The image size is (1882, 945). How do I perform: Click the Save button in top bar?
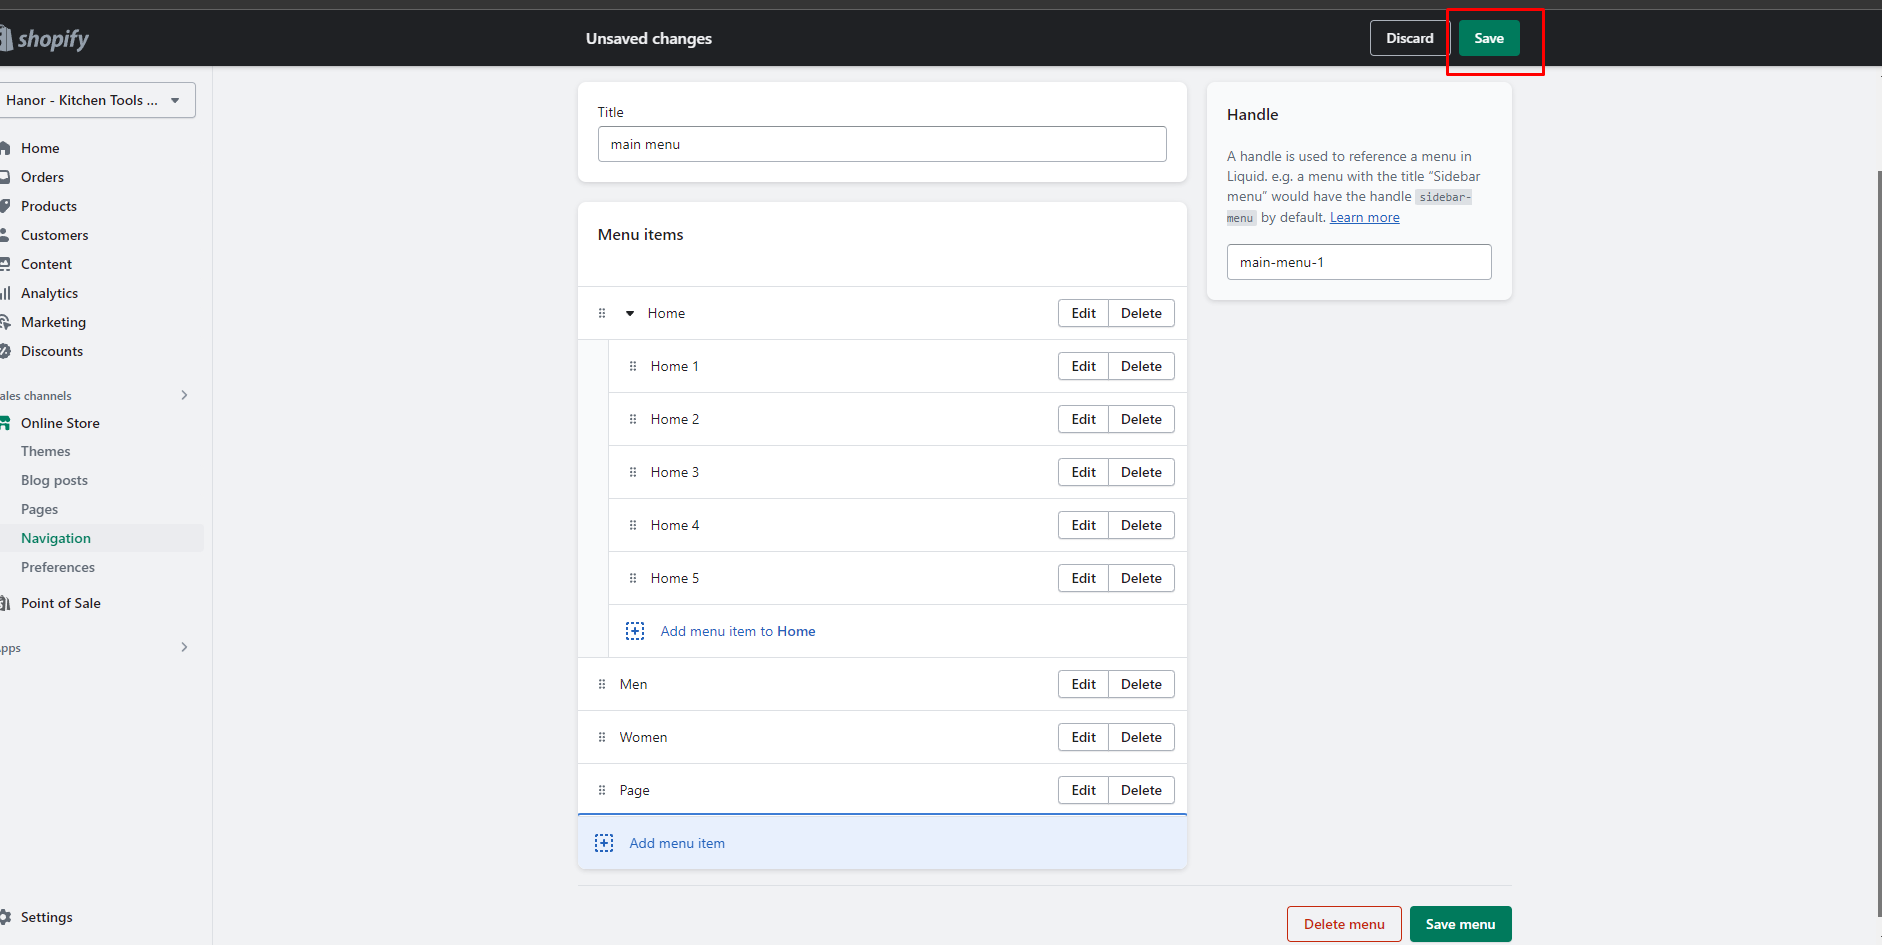point(1489,38)
